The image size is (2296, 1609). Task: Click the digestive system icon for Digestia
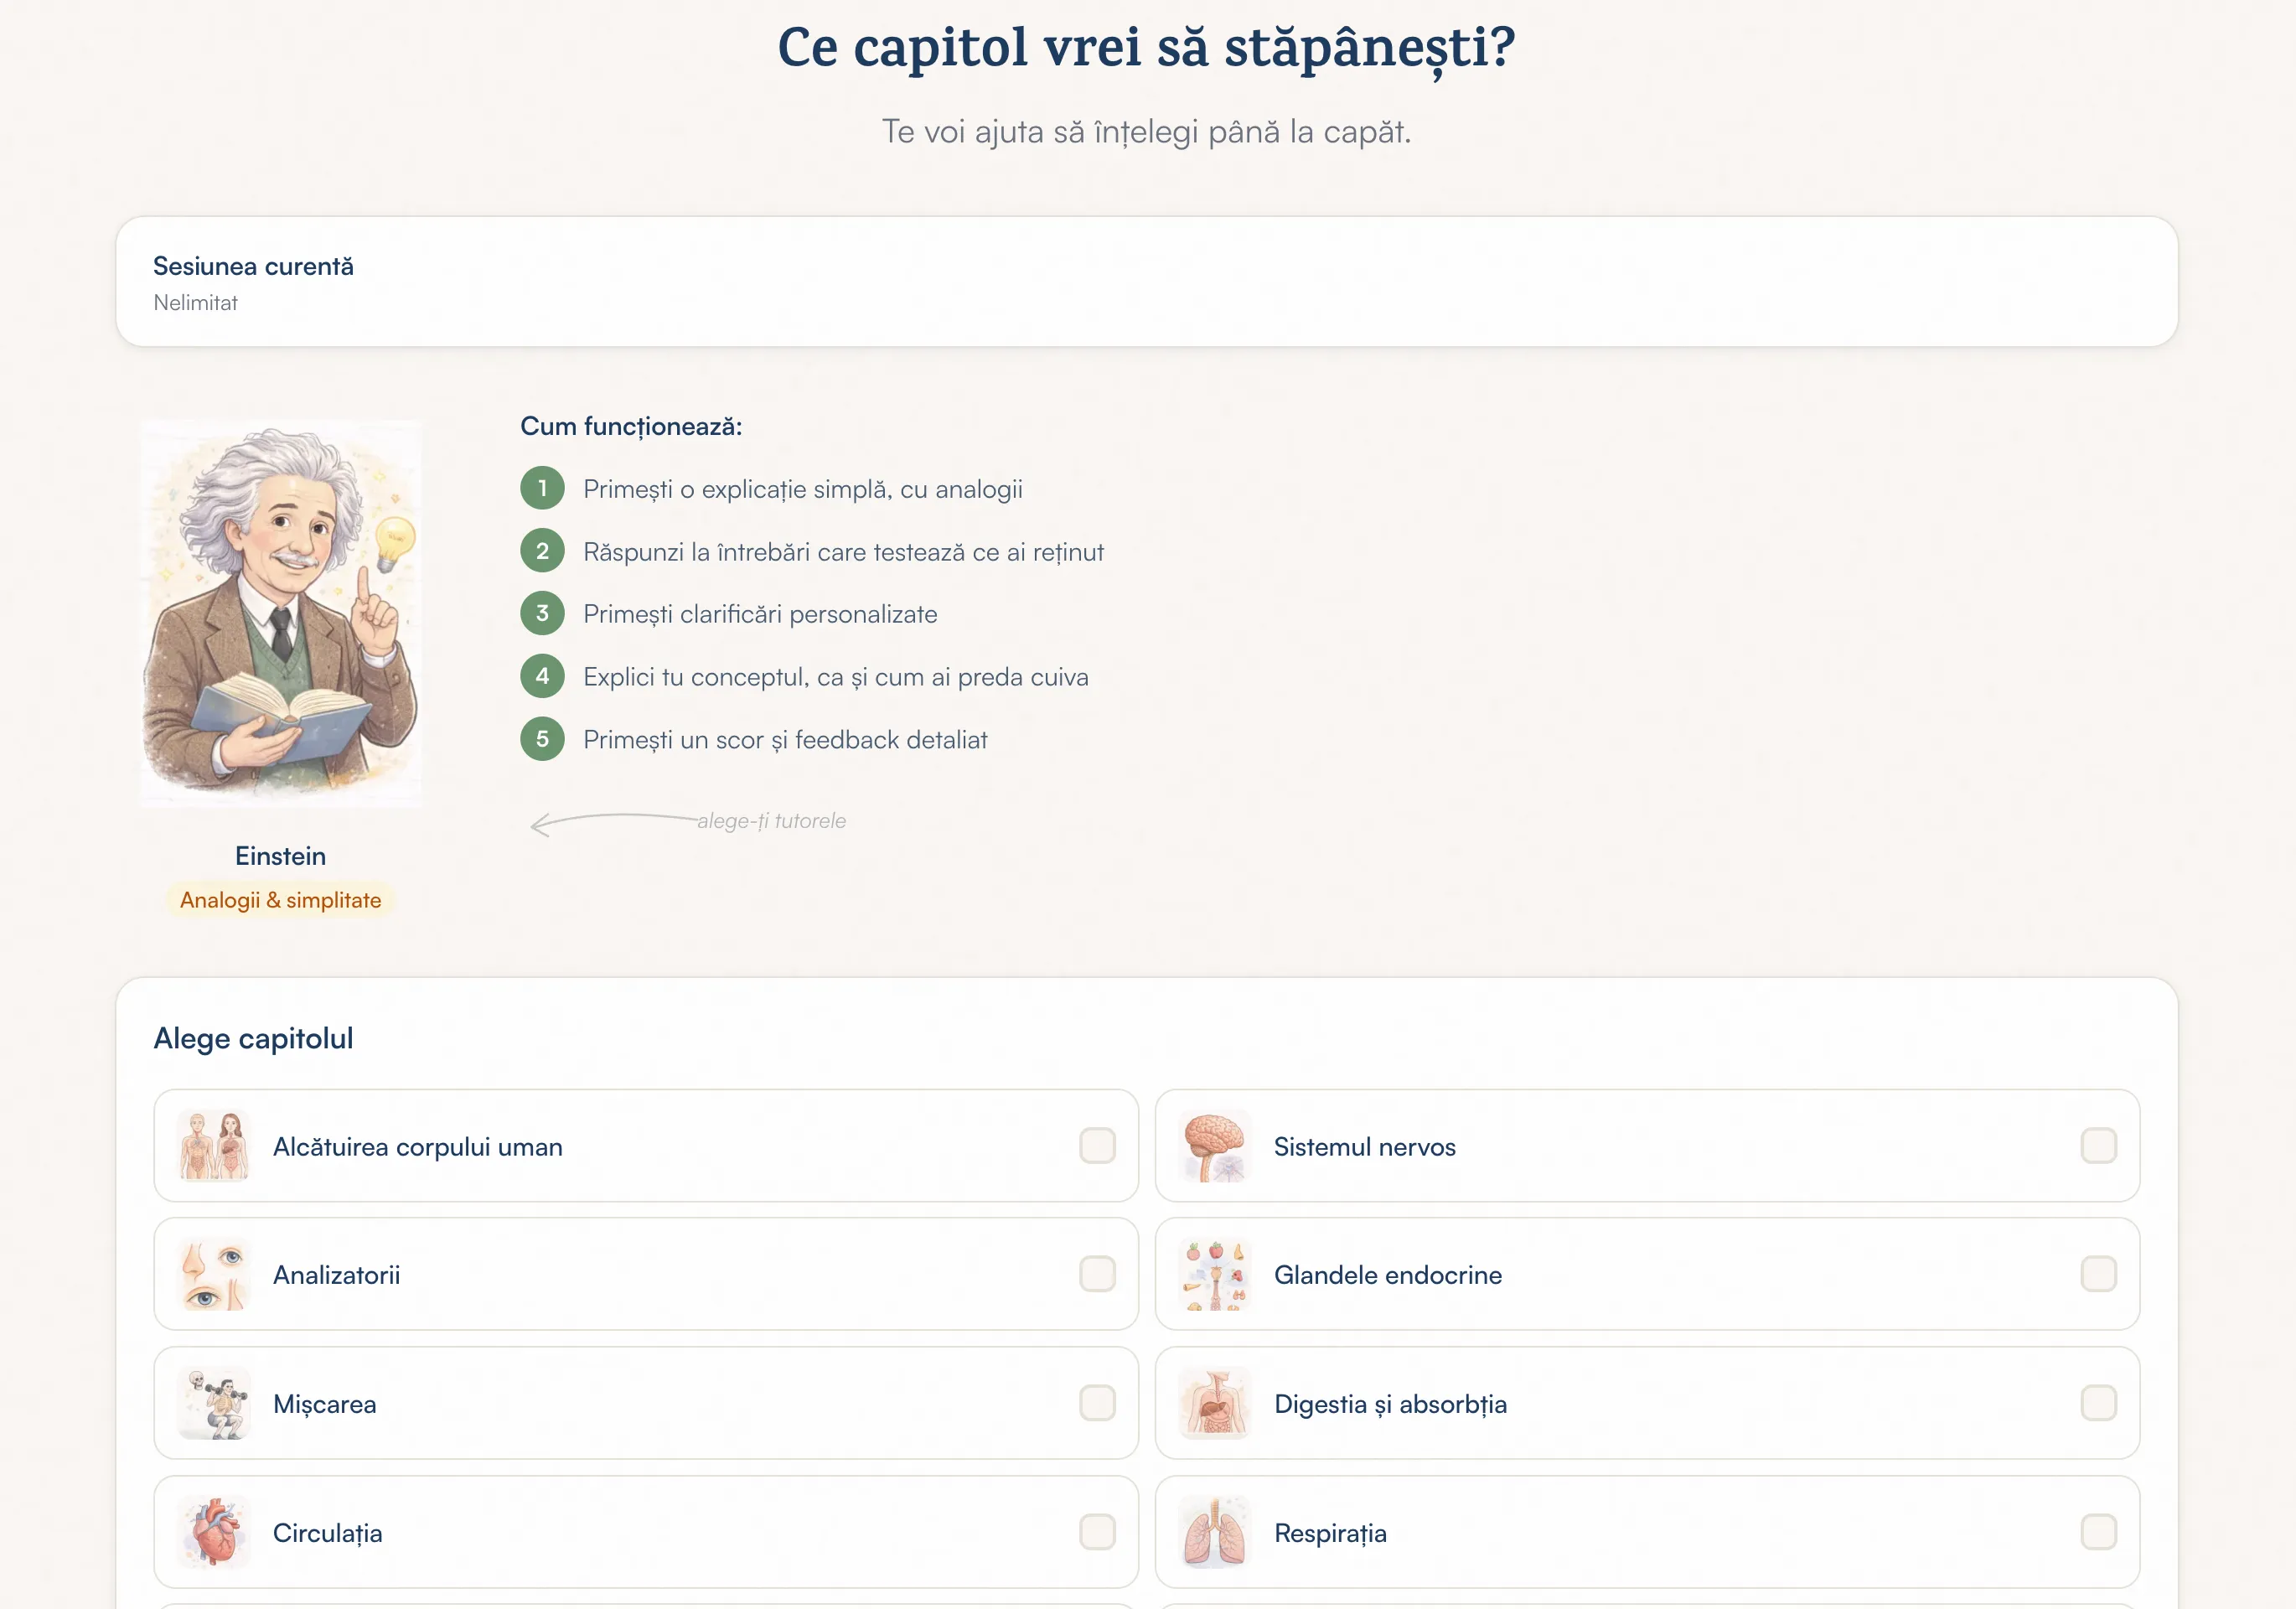pyautogui.click(x=1214, y=1403)
